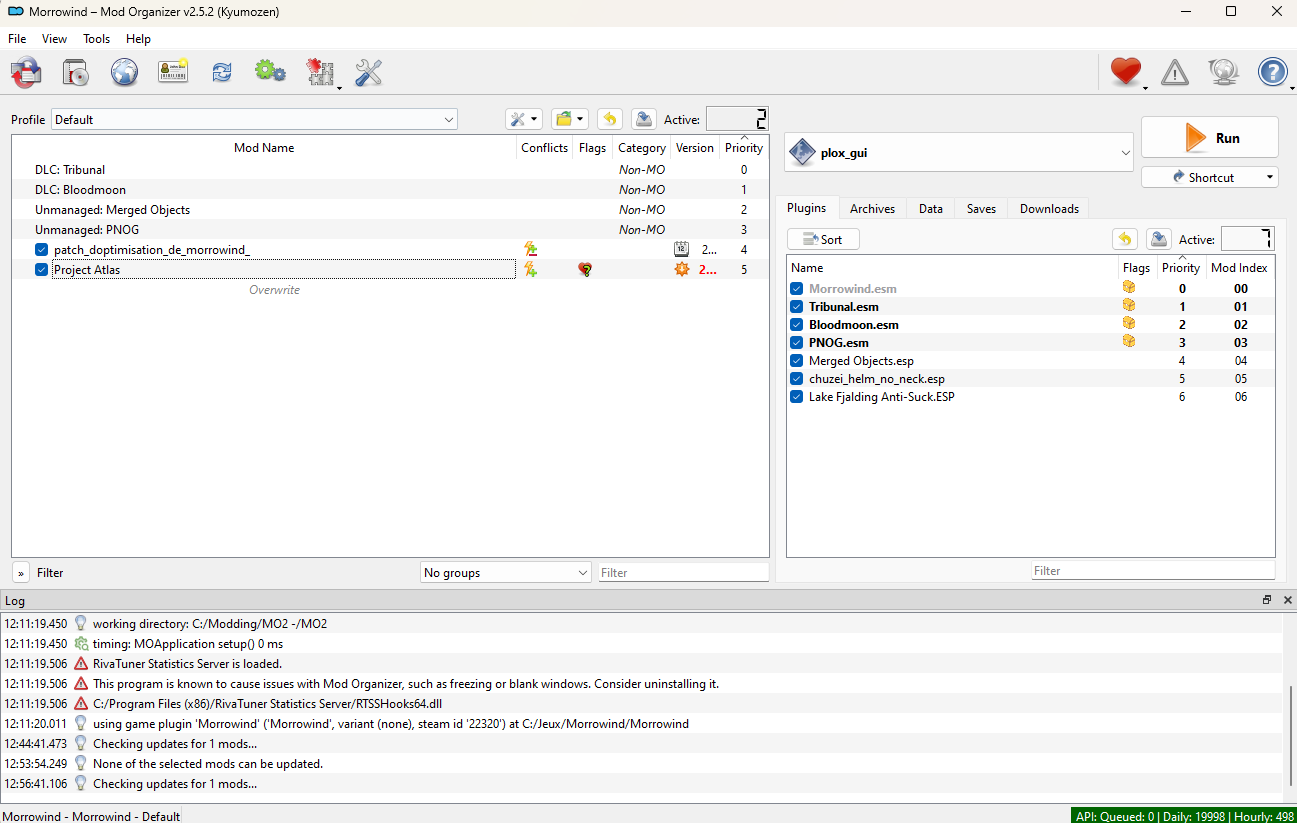Screen dimensions: 1297x823
Task: Toggle PNOG.esm plugin checkbox
Action: coord(797,342)
